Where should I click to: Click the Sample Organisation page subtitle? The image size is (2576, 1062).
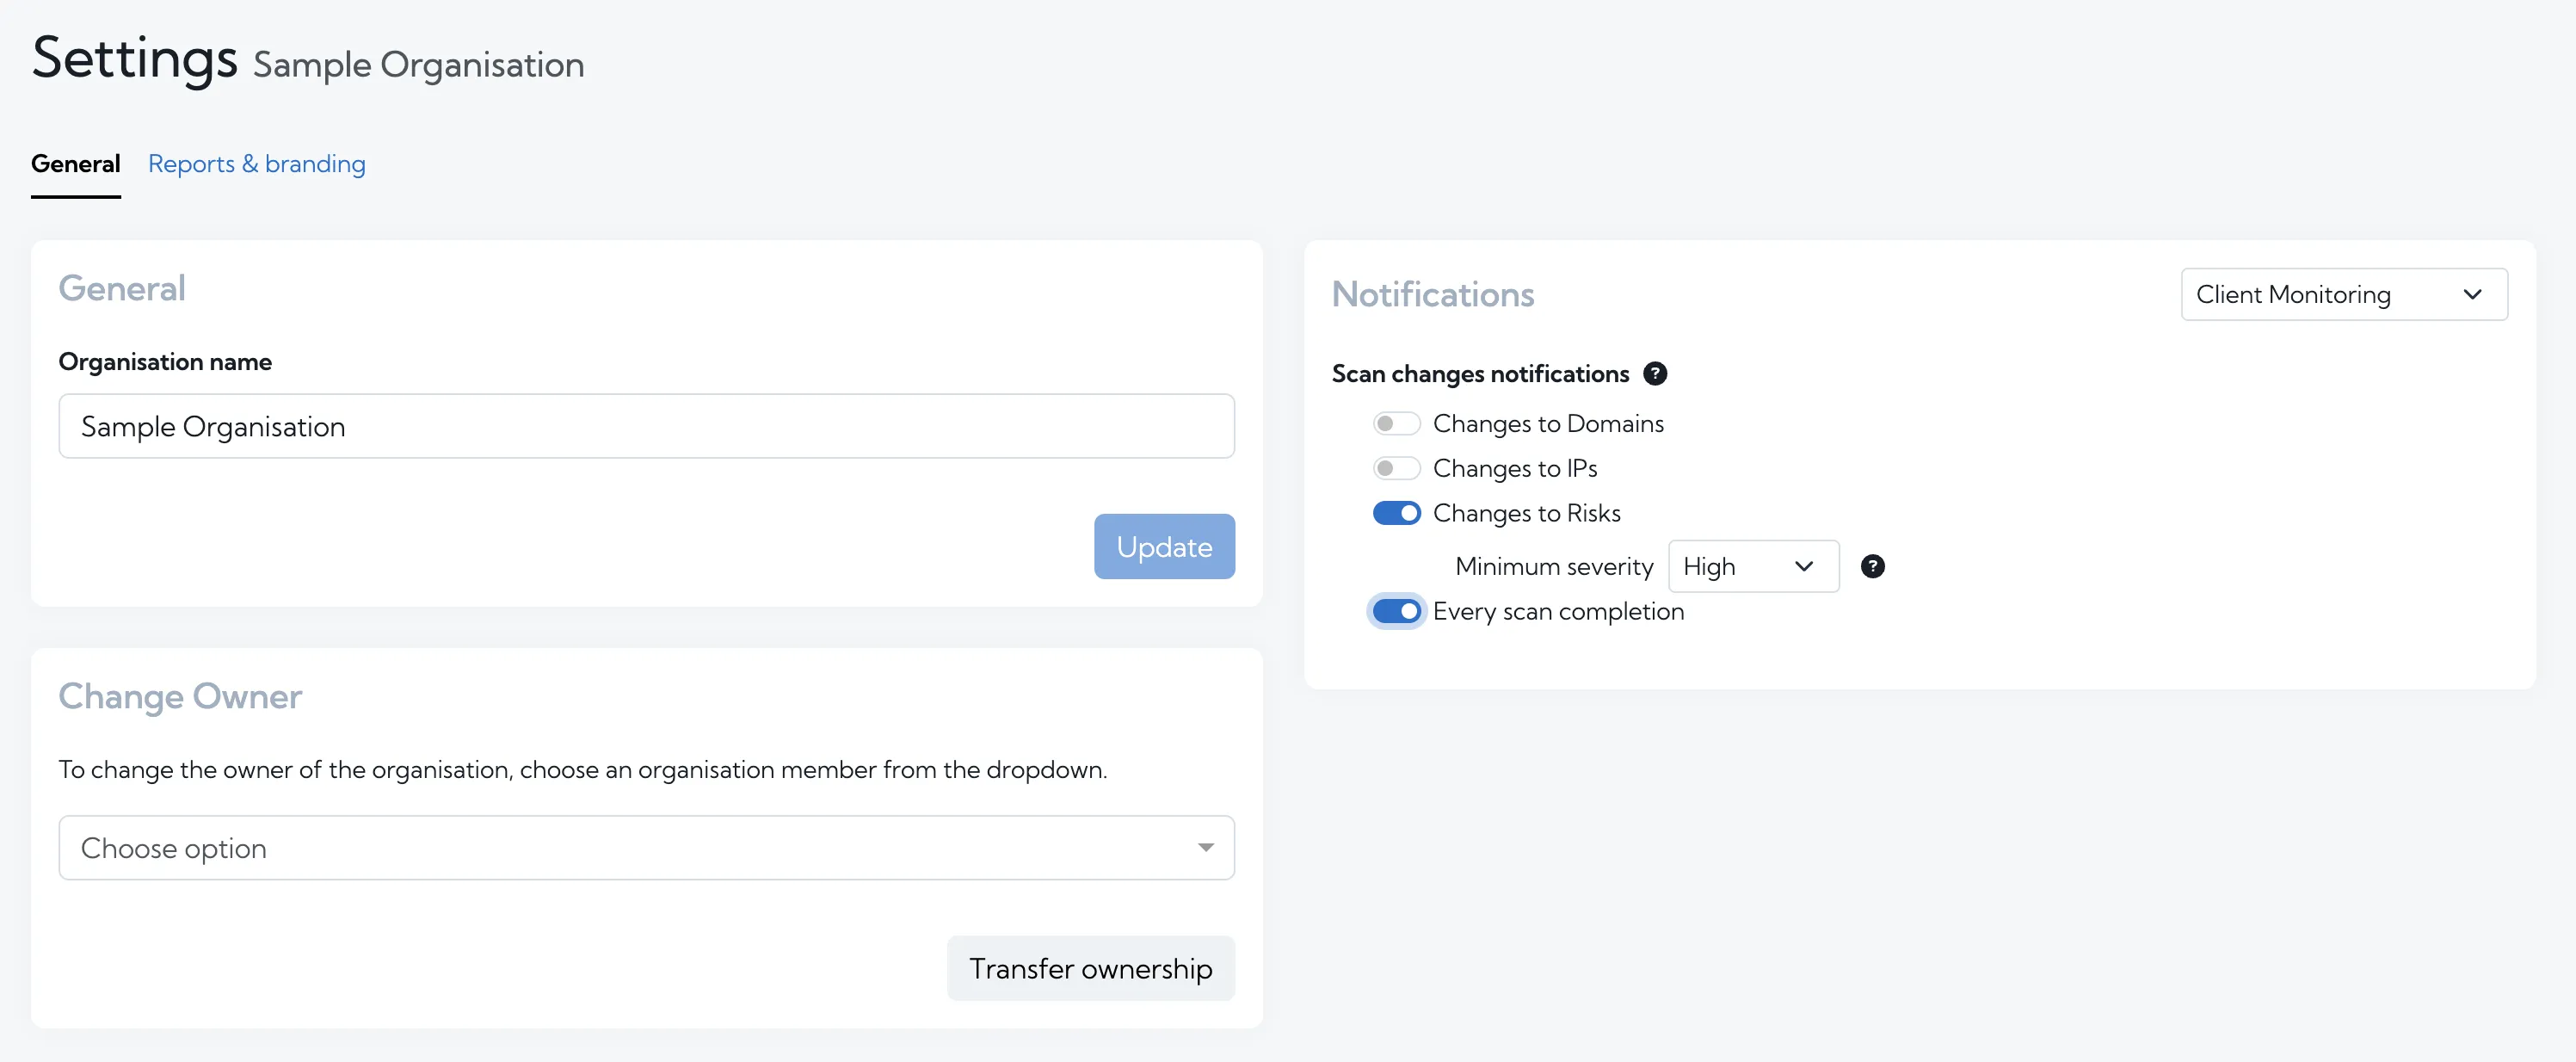[x=418, y=65]
